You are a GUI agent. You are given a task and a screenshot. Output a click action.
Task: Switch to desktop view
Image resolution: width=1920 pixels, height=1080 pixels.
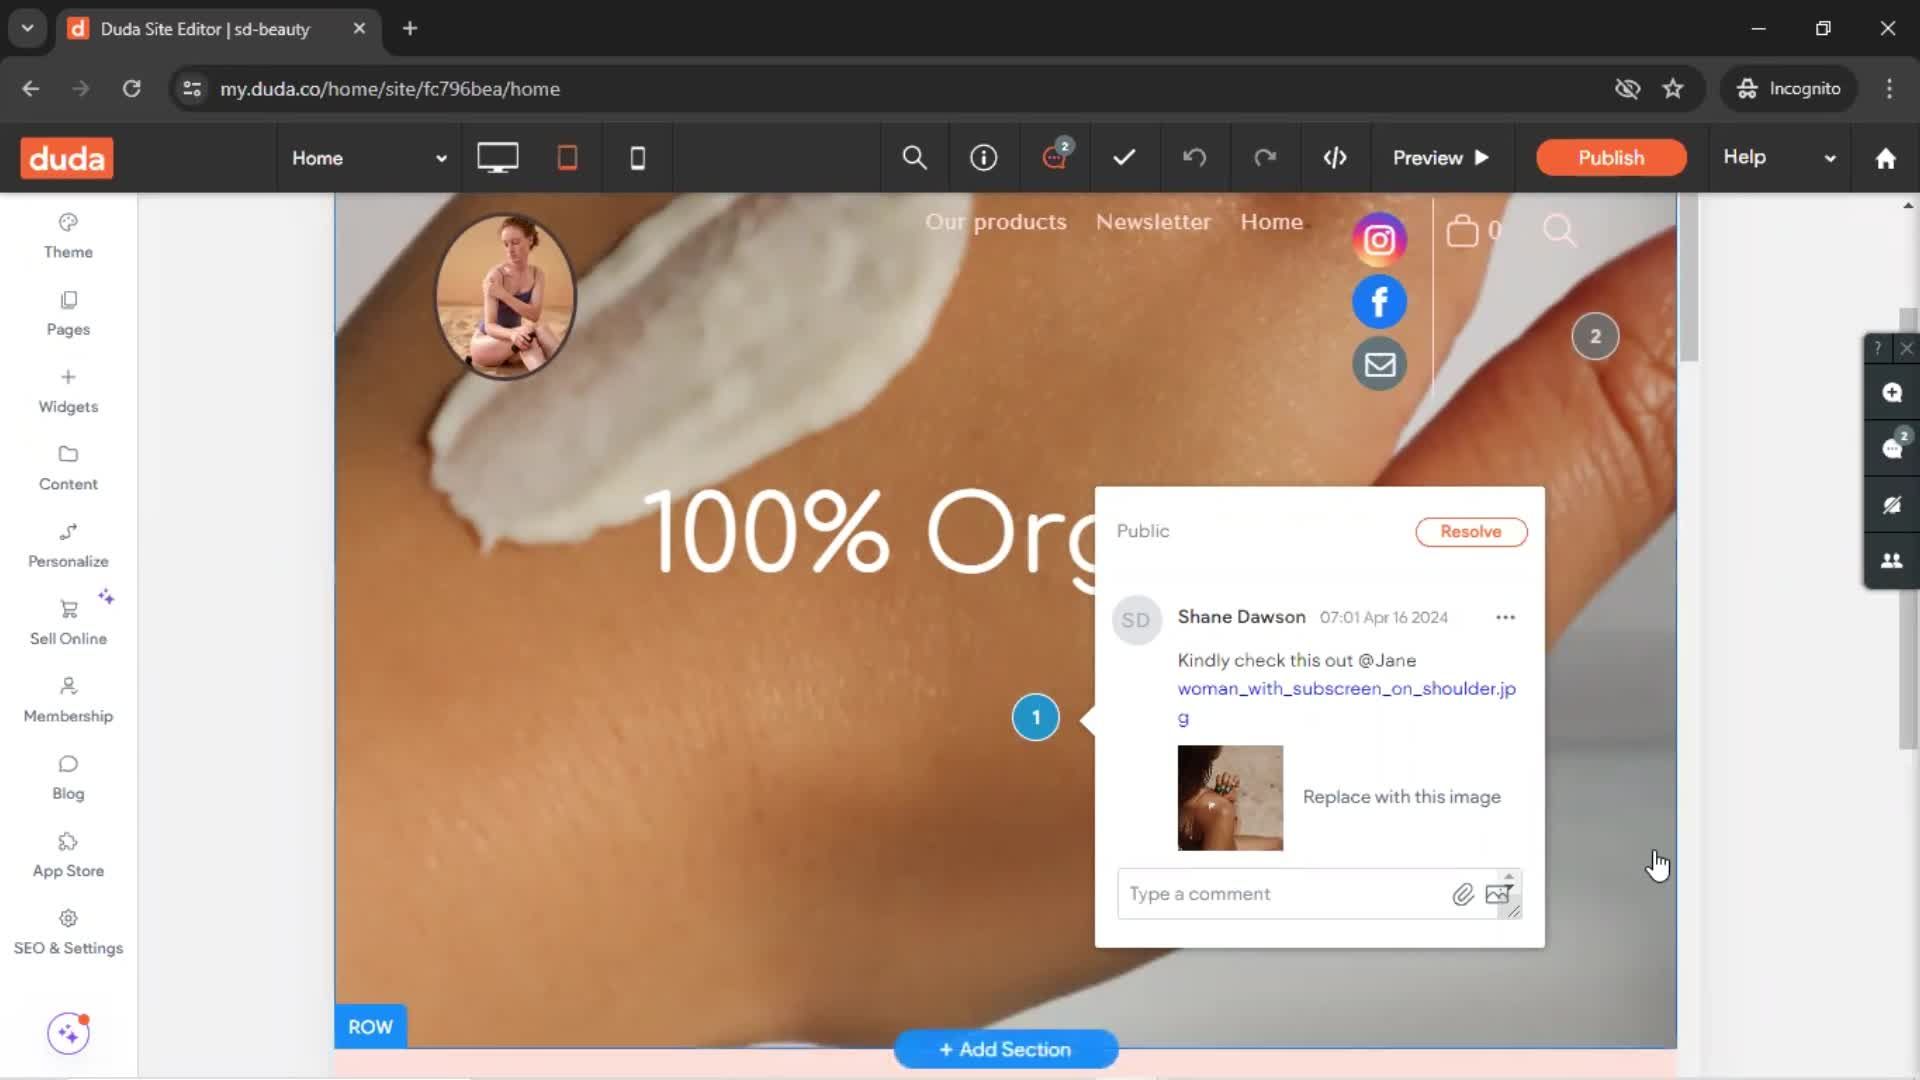click(x=497, y=158)
